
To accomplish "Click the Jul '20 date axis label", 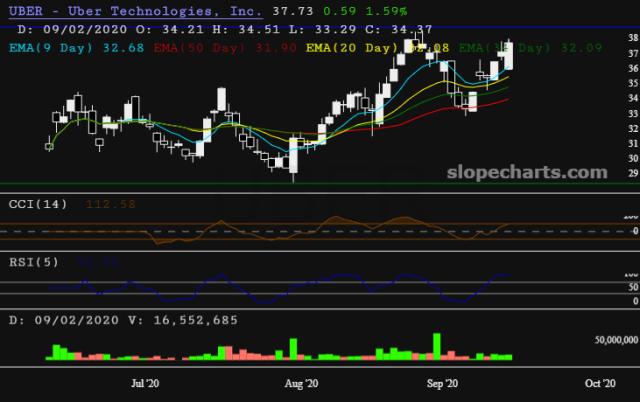I will click(x=146, y=383).
